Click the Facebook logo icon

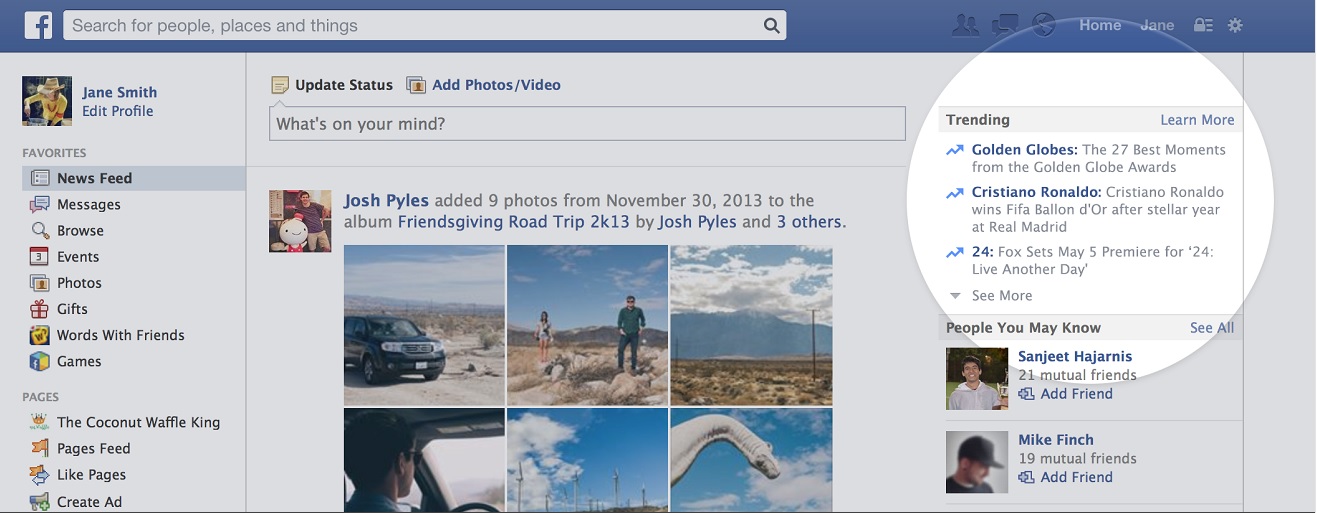coord(38,25)
